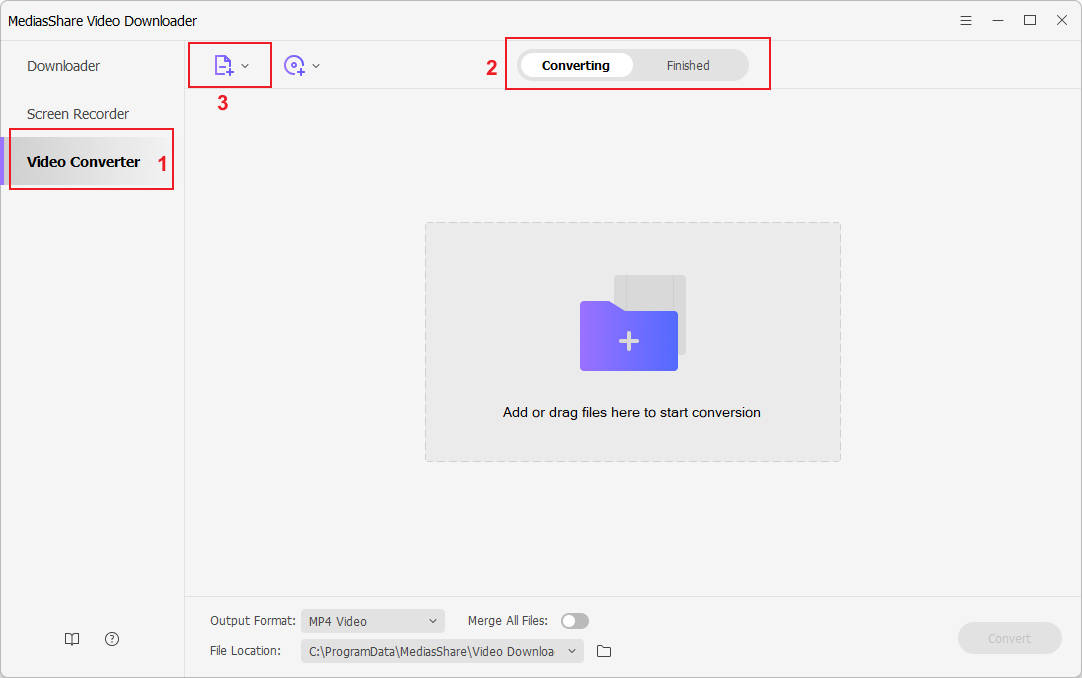Click the Add Files document icon
Image resolution: width=1082 pixels, height=678 pixels.
(x=223, y=66)
